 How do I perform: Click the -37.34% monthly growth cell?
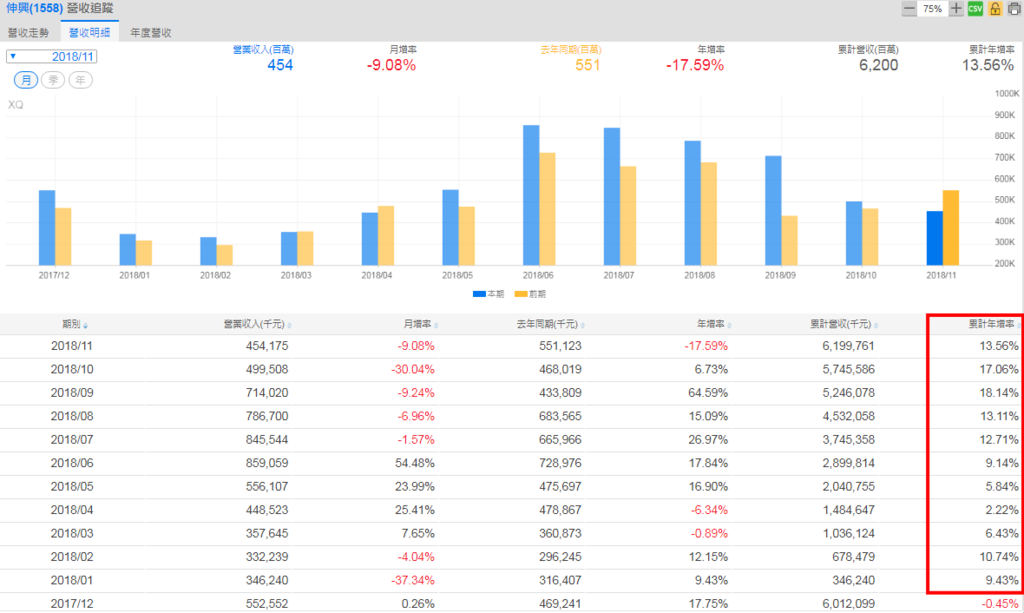(413, 581)
